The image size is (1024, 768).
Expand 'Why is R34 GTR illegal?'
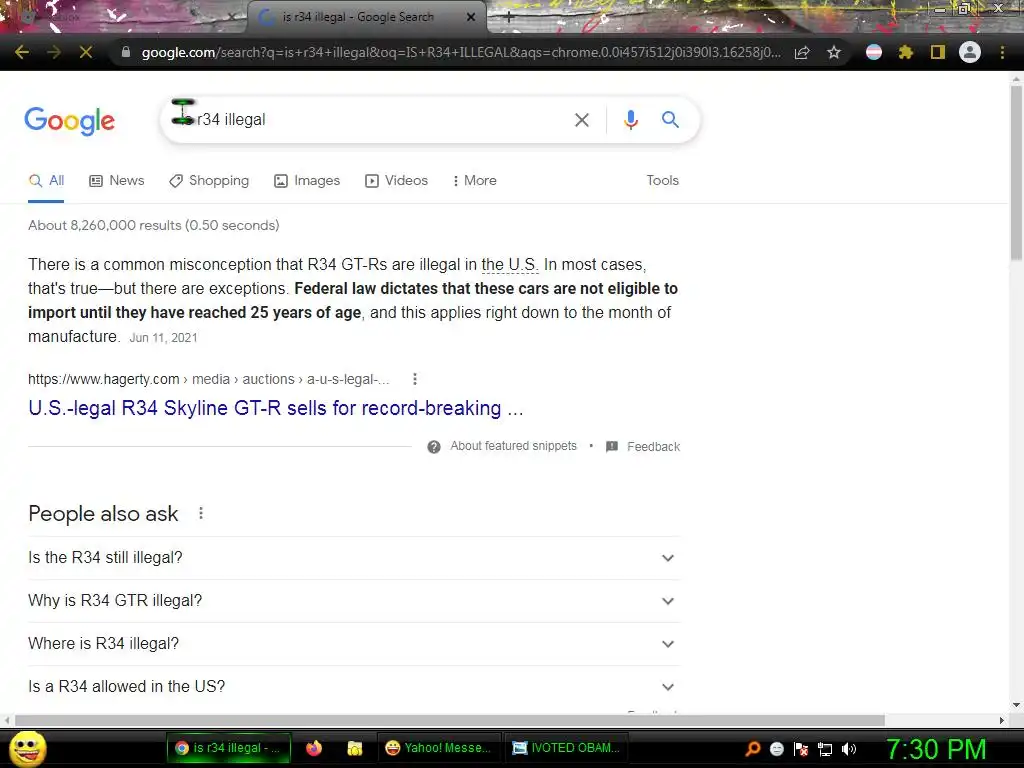point(354,601)
